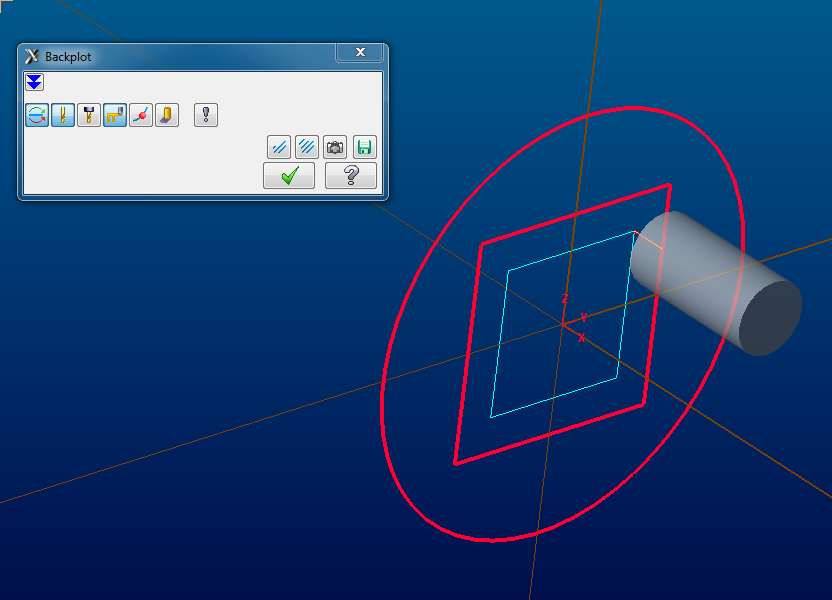Click the cyan toolpath rectangle outline
The height and width of the screenshot is (600, 832).
click(x=562, y=325)
